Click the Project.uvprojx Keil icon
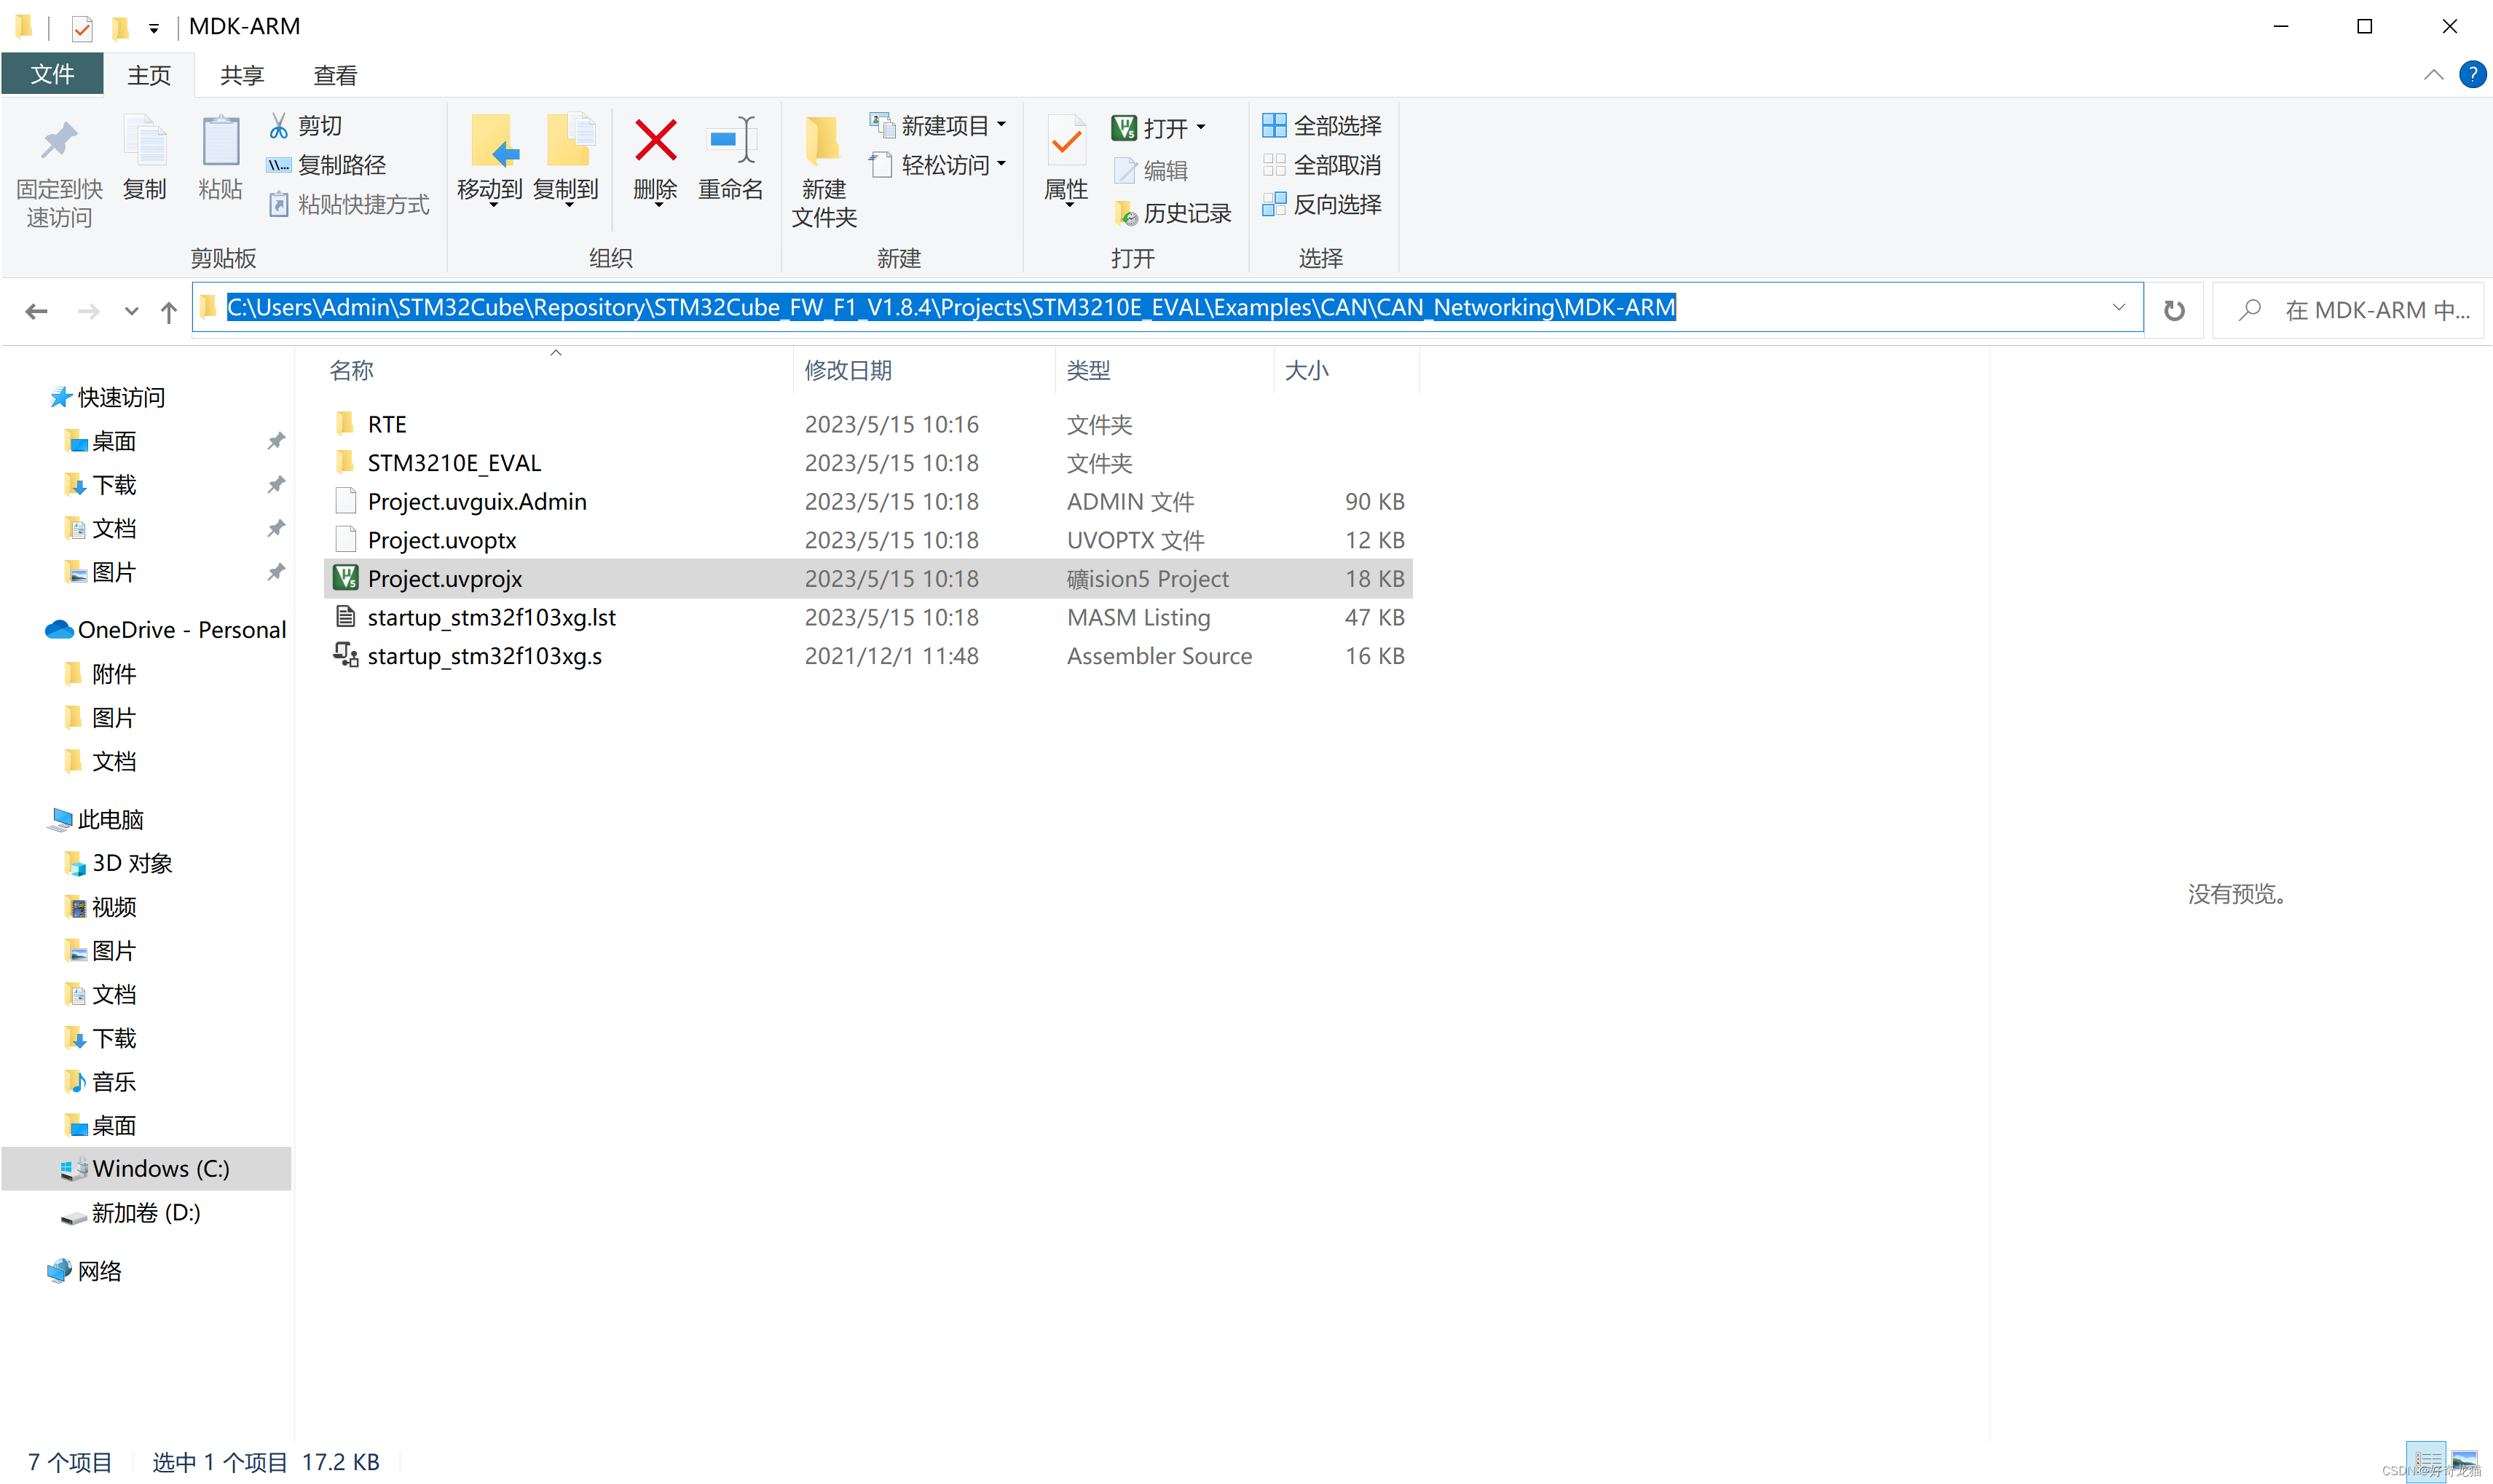The height and width of the screenshot is (1484, 2493). point(346,578)
